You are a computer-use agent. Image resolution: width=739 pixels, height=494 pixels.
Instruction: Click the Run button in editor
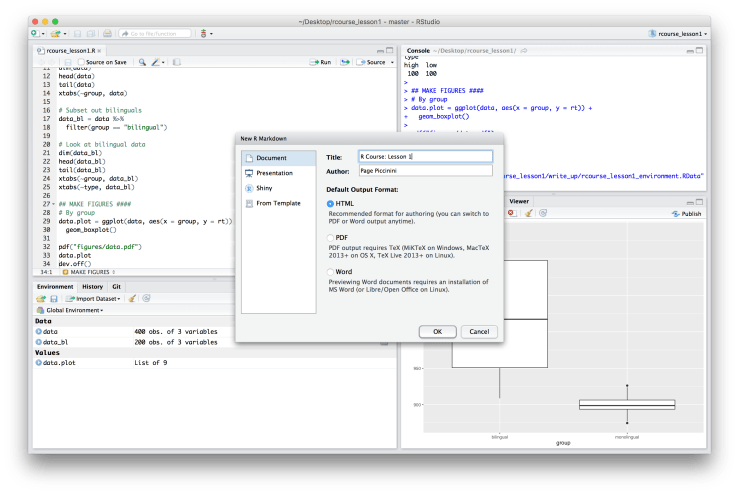[x=320, y=62]
